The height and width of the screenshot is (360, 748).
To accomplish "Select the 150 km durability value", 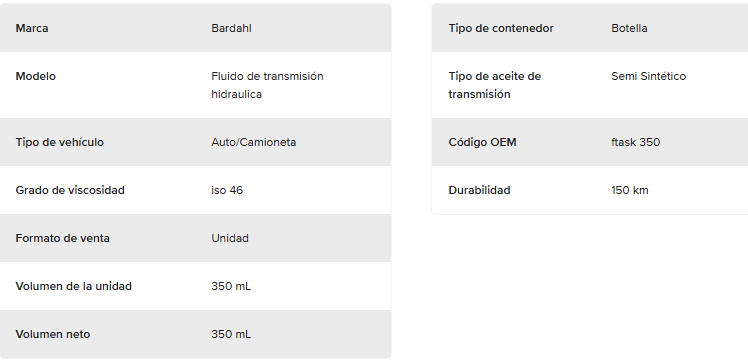I will coord(630,190).
